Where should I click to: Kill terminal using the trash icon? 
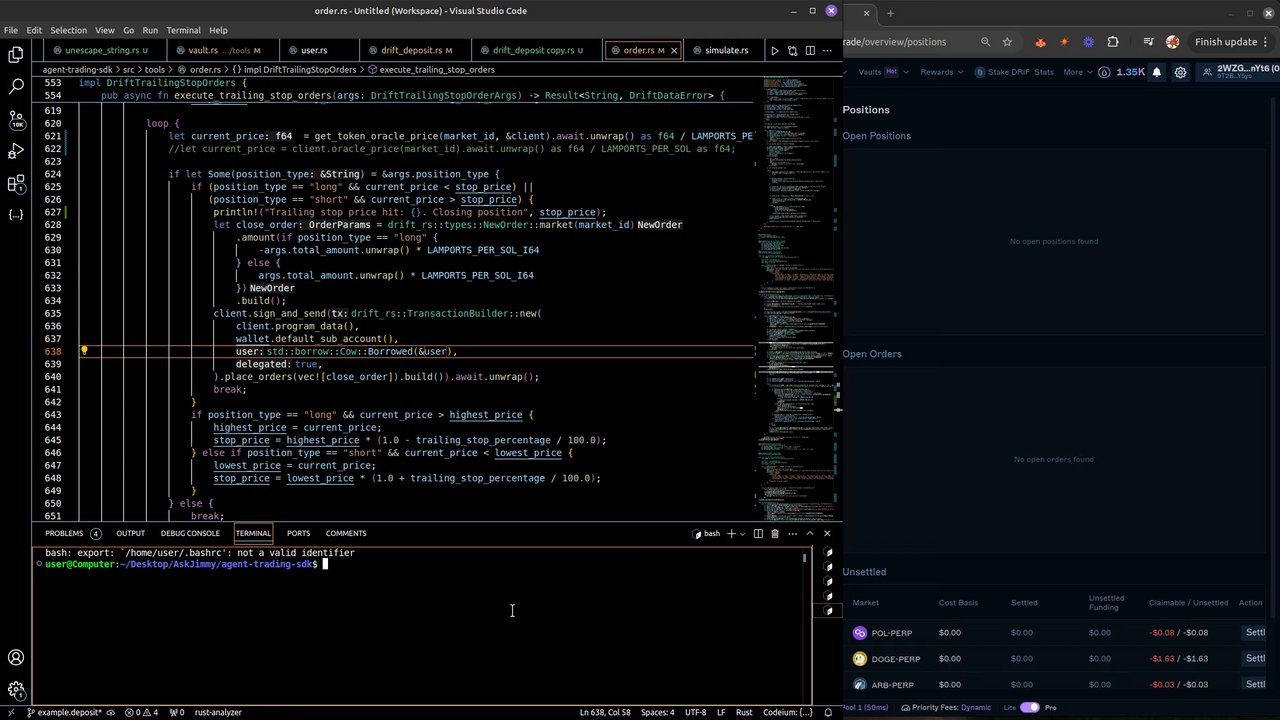(775, 533)
